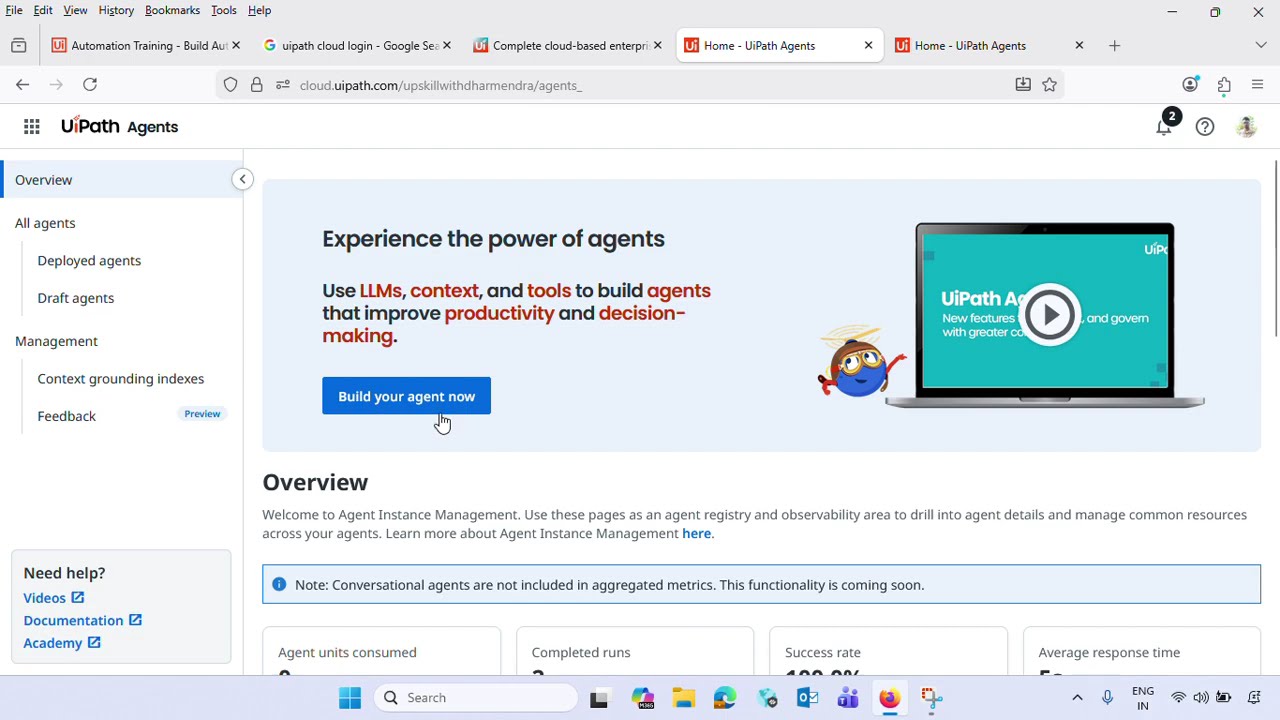
Task: Open the File menu
Action: pos(14,10)
